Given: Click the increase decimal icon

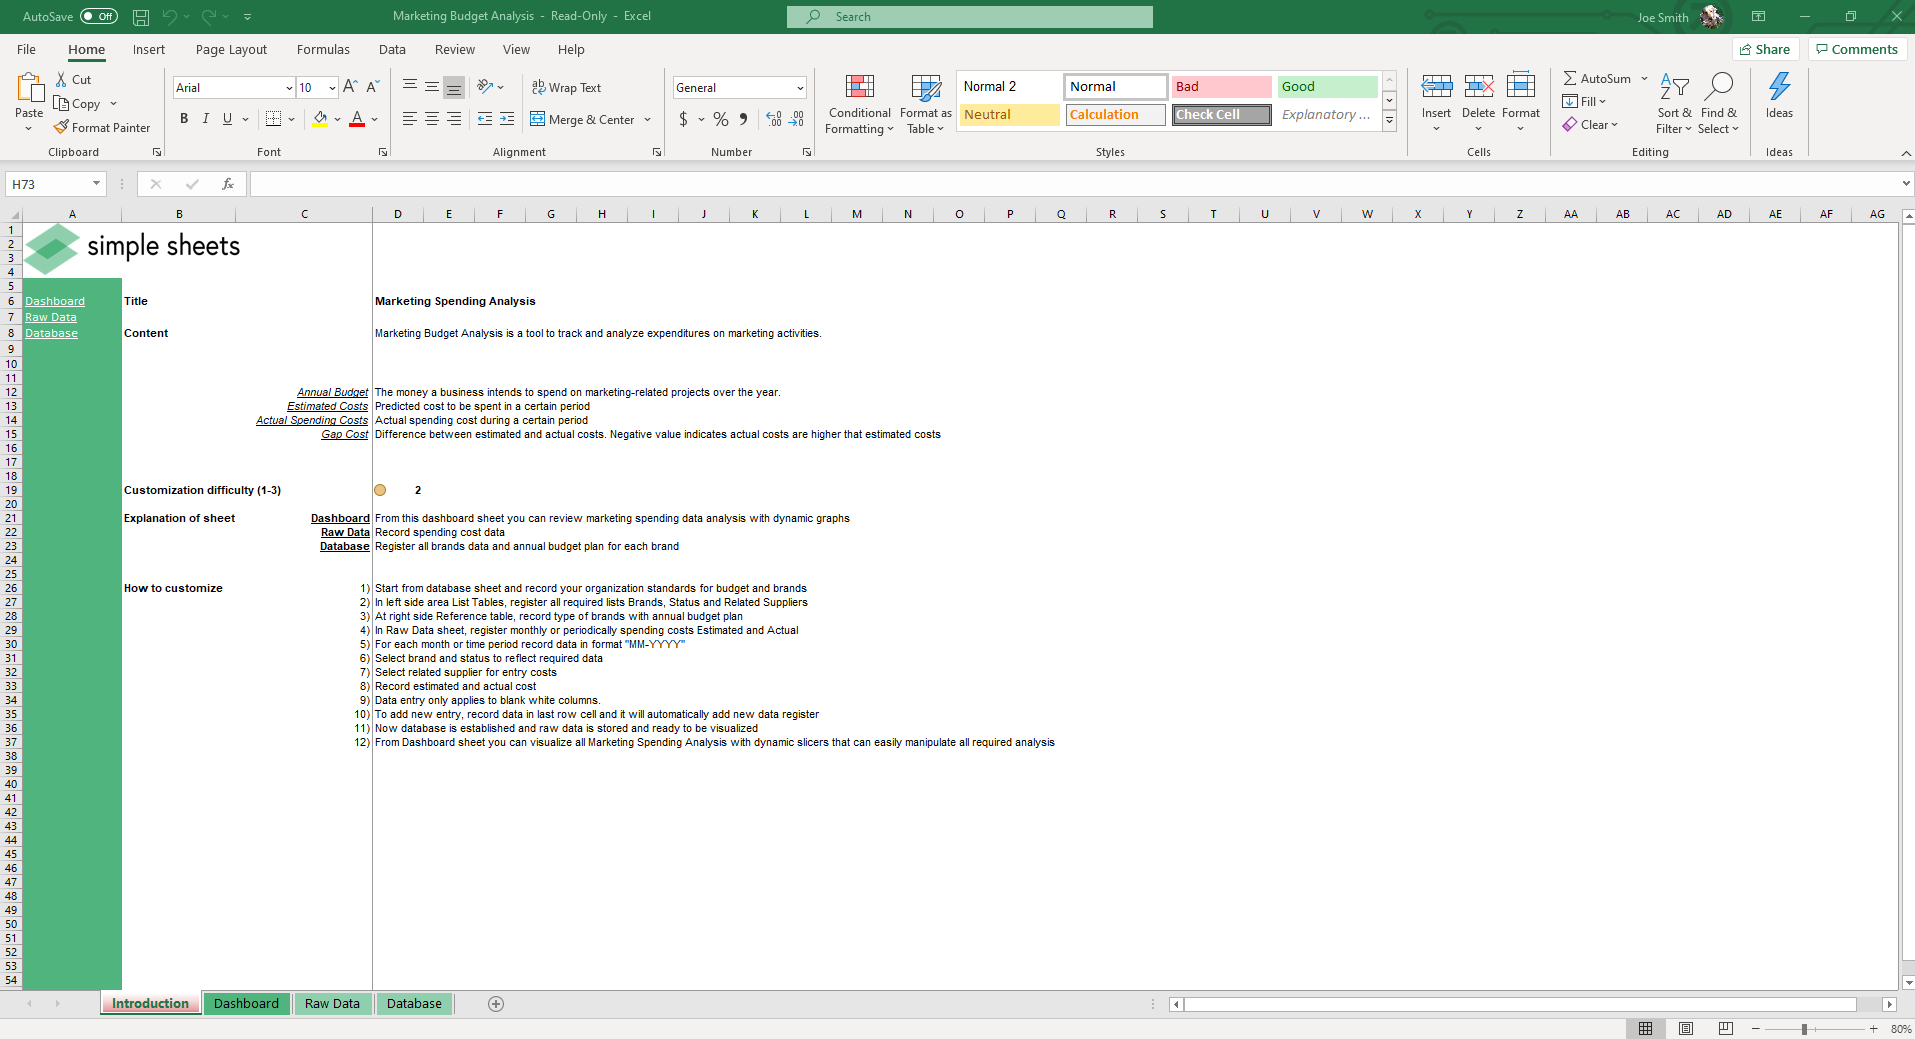Looking at the screenshot, I should click(774, 119).
